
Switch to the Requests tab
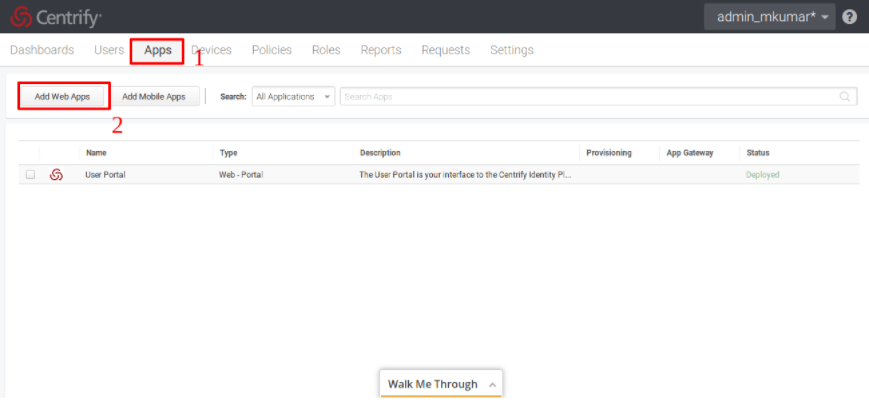click(446, 50)
